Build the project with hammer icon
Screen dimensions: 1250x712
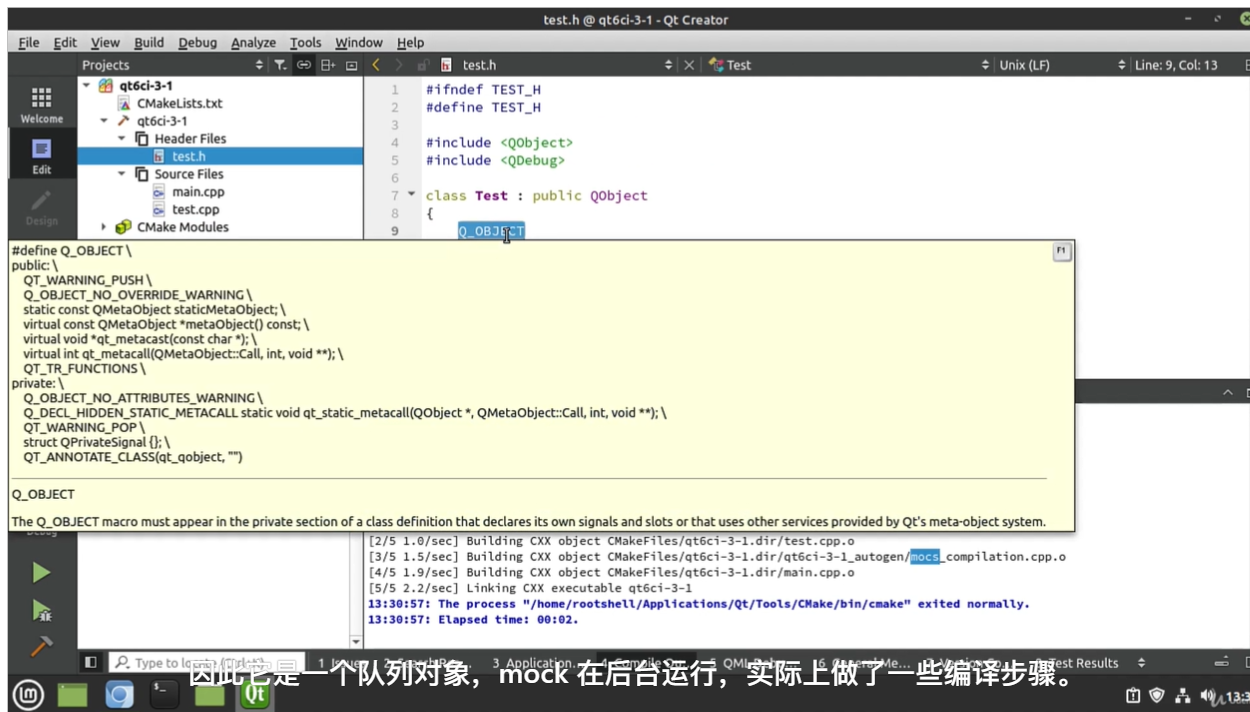(41, 647)
